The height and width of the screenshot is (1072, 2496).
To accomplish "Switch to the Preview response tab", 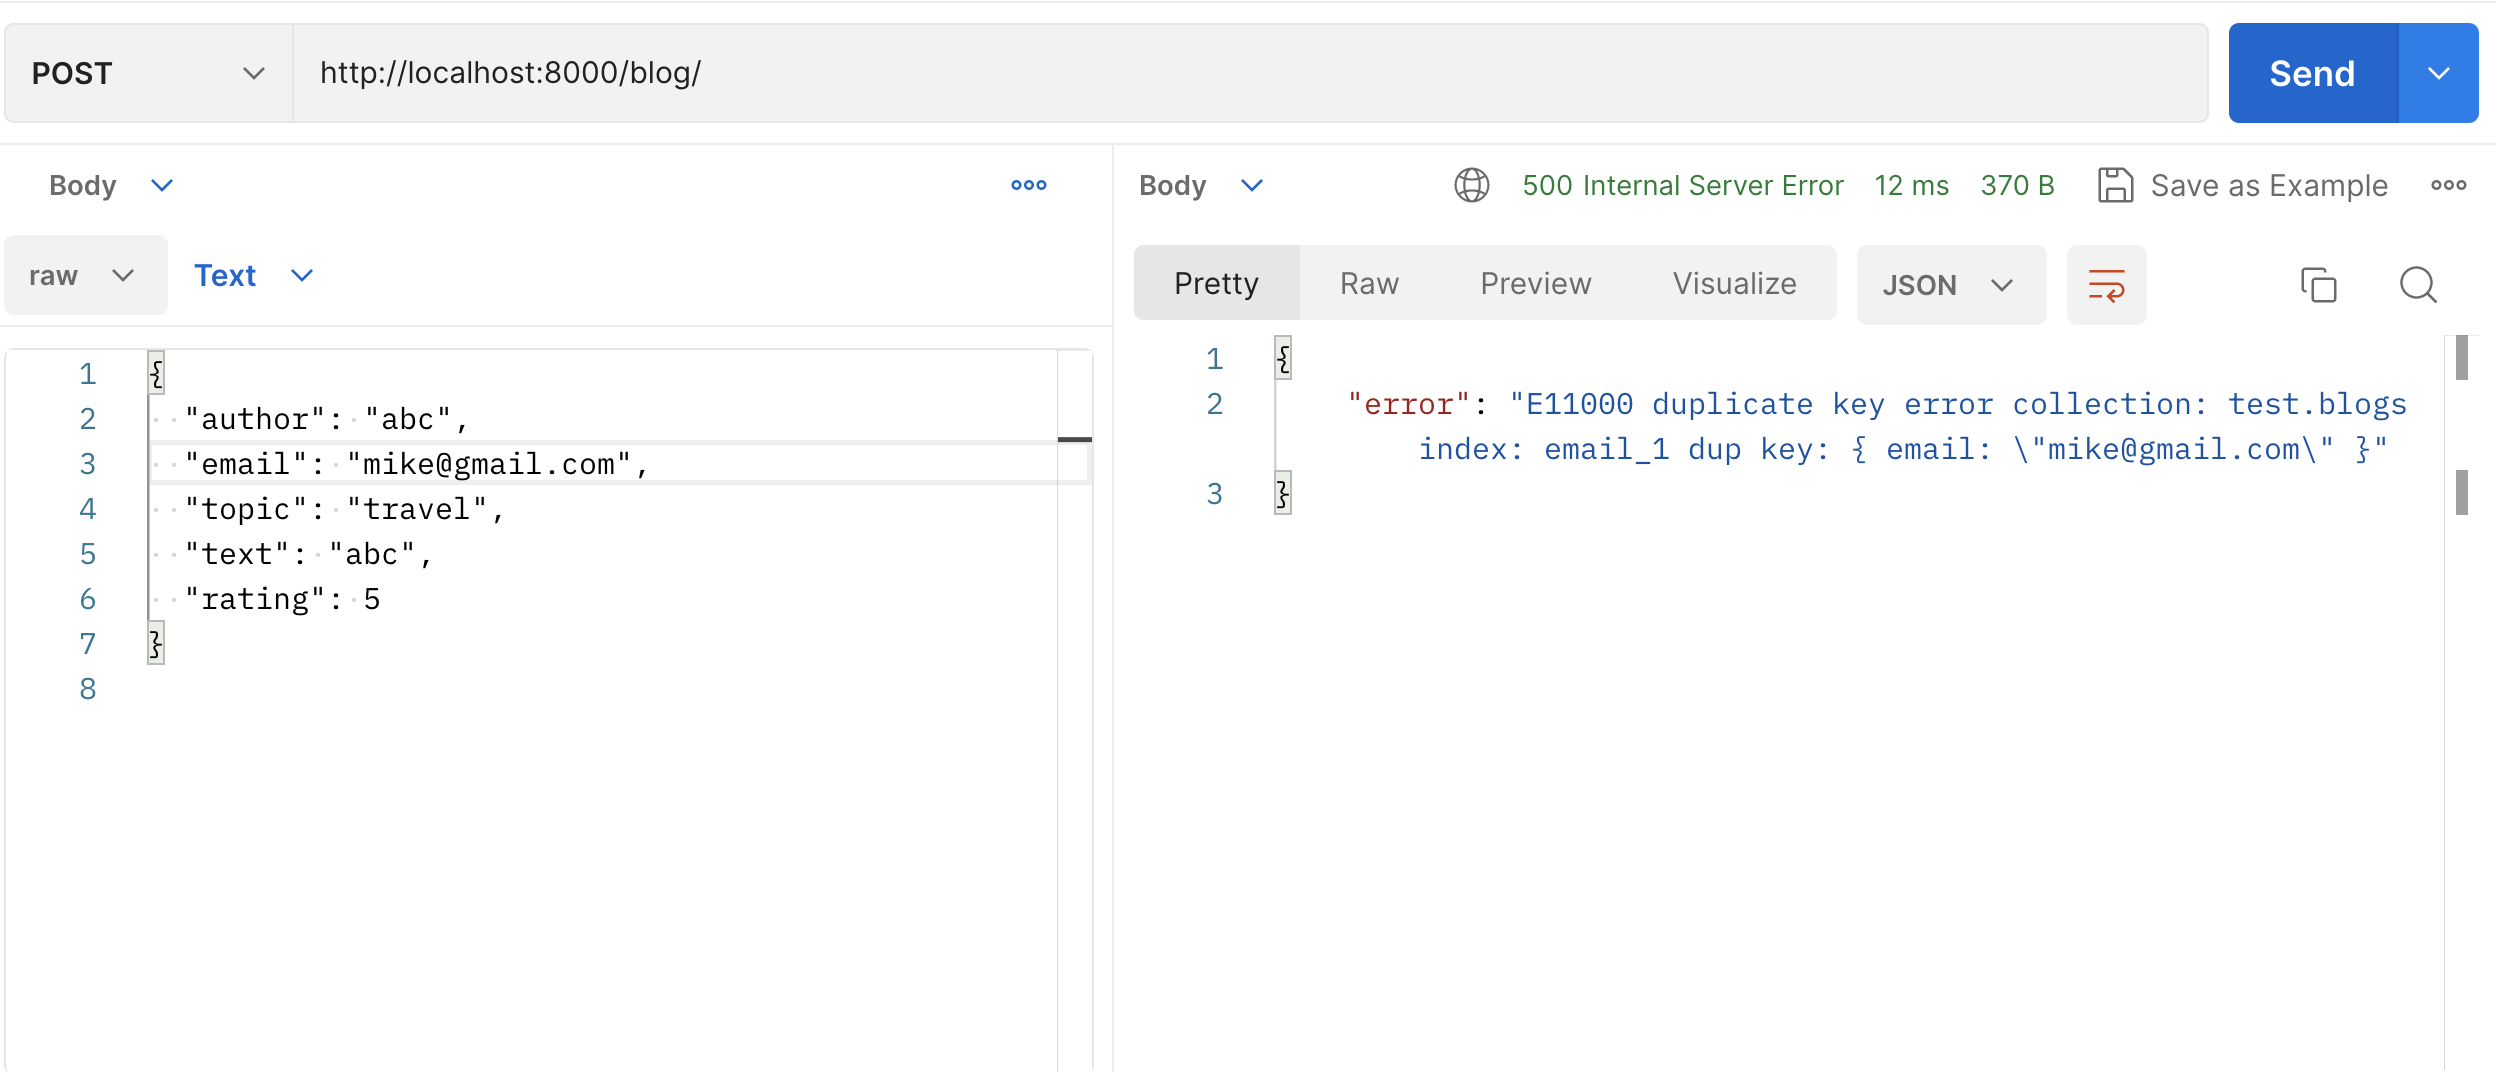I will (x=1535, y=284).
